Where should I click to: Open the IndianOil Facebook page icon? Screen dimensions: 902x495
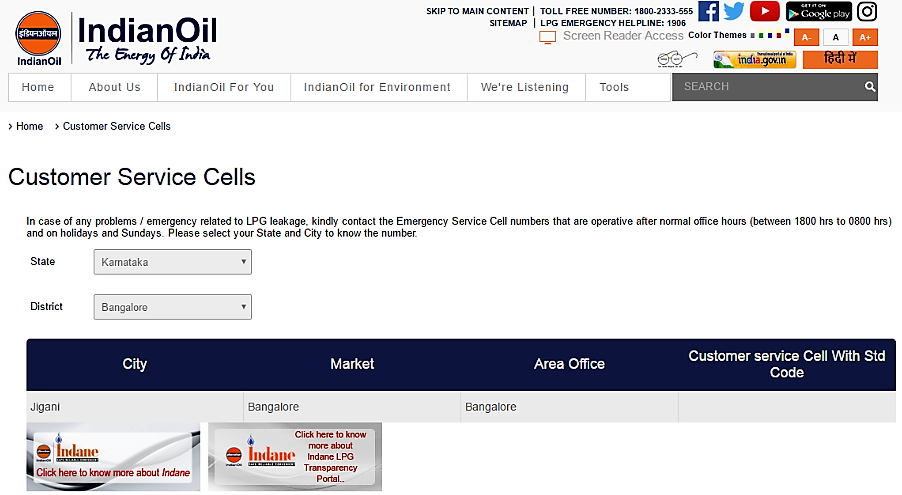[x=708, y=11]
